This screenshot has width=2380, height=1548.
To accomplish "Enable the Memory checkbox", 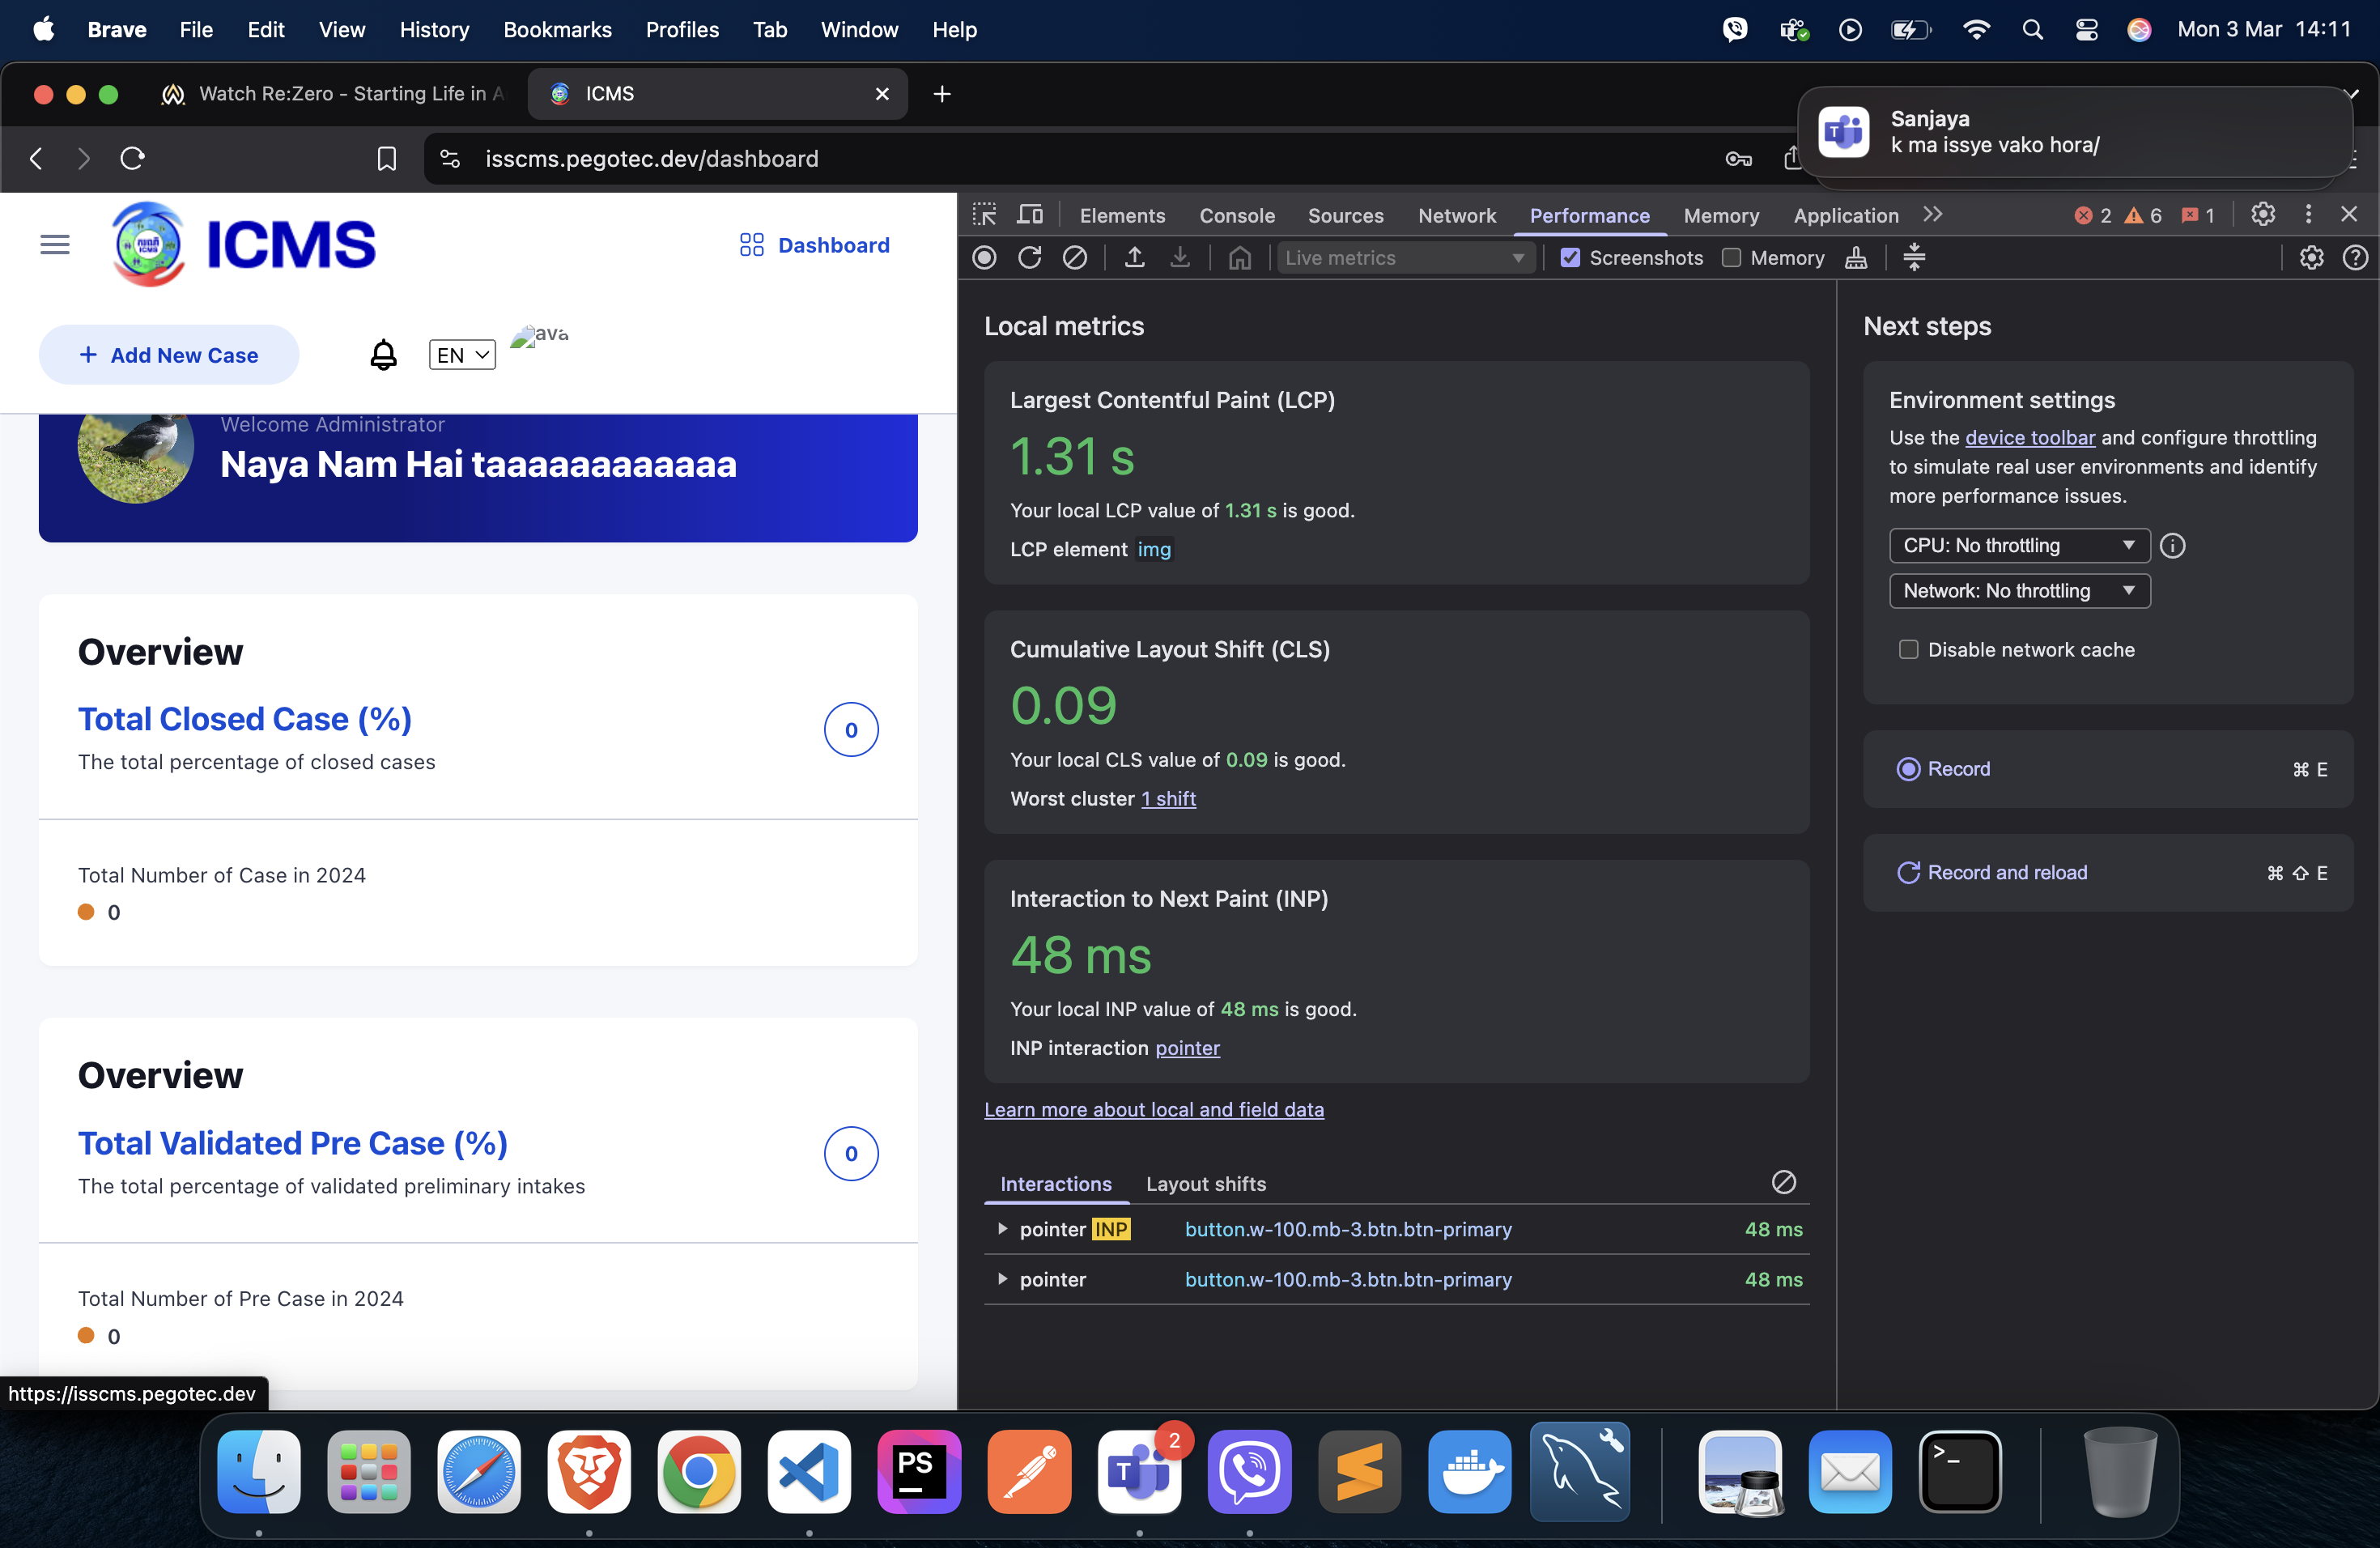I will pyautogui.click(x=1731, y=258).
